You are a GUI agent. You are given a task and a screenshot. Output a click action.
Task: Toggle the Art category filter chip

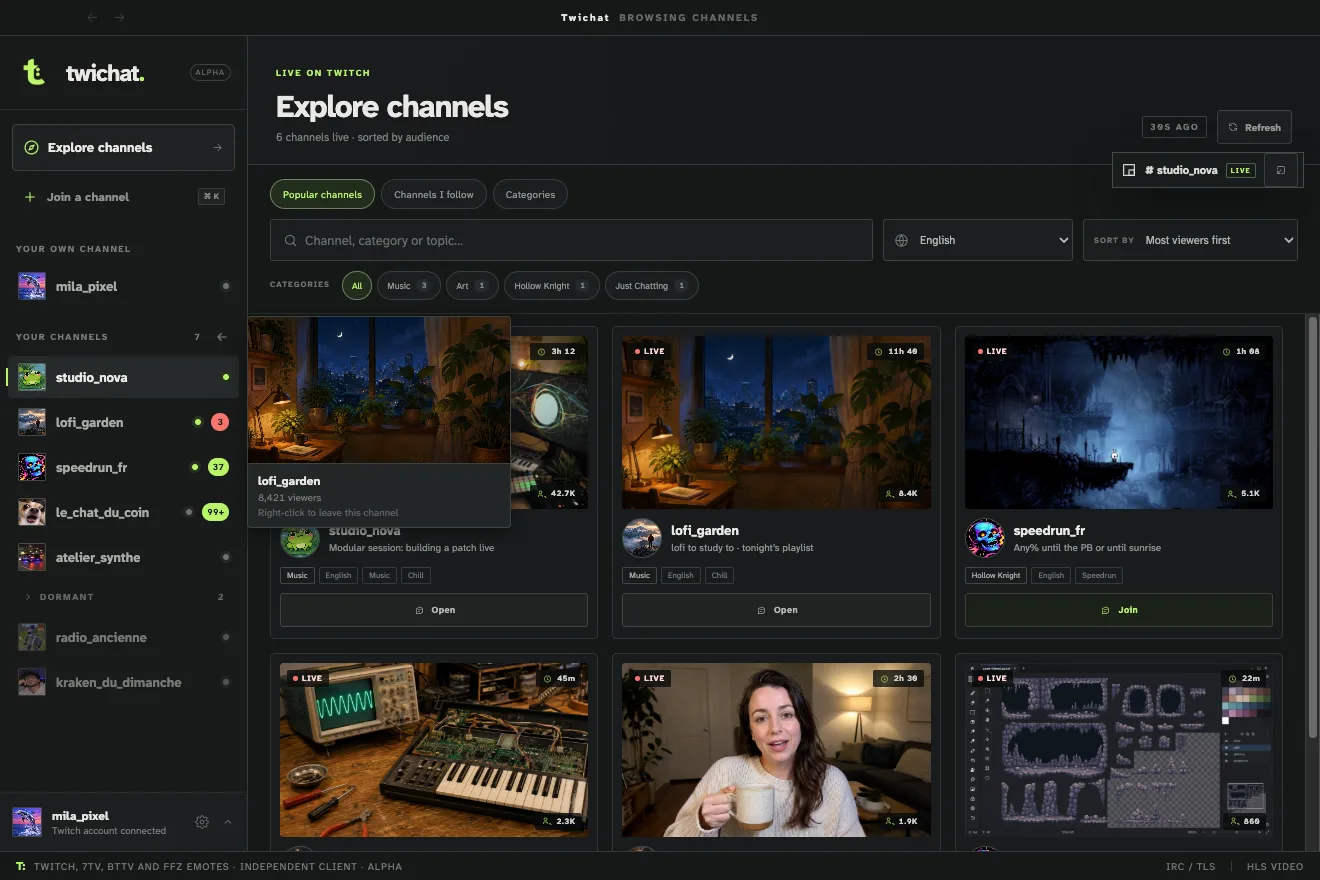(x=472, y=286)
